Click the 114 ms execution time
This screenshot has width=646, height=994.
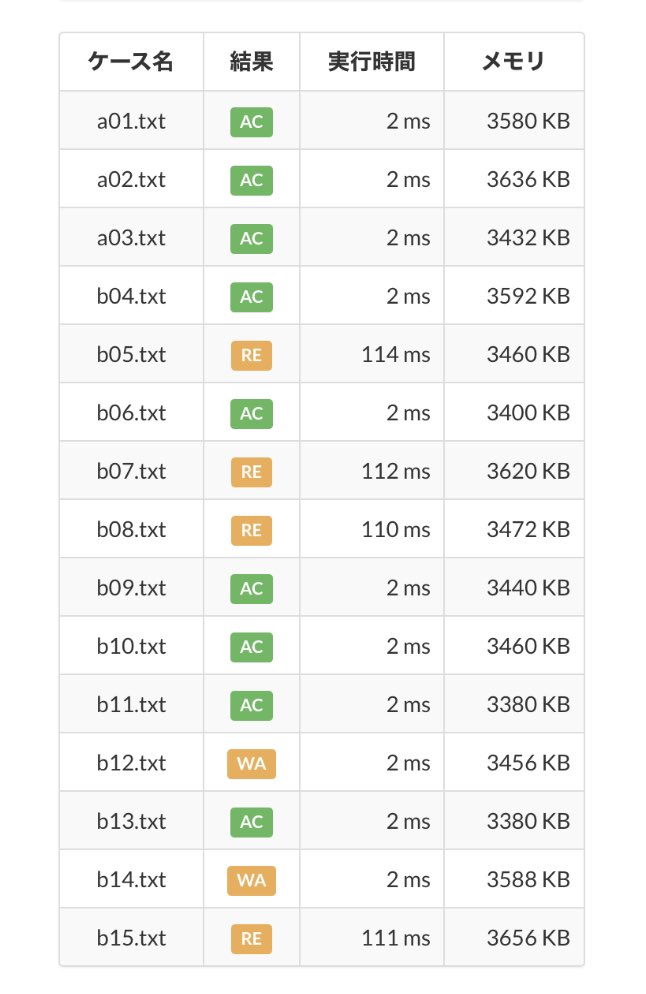pyautogui.click(x=396, y=354)
